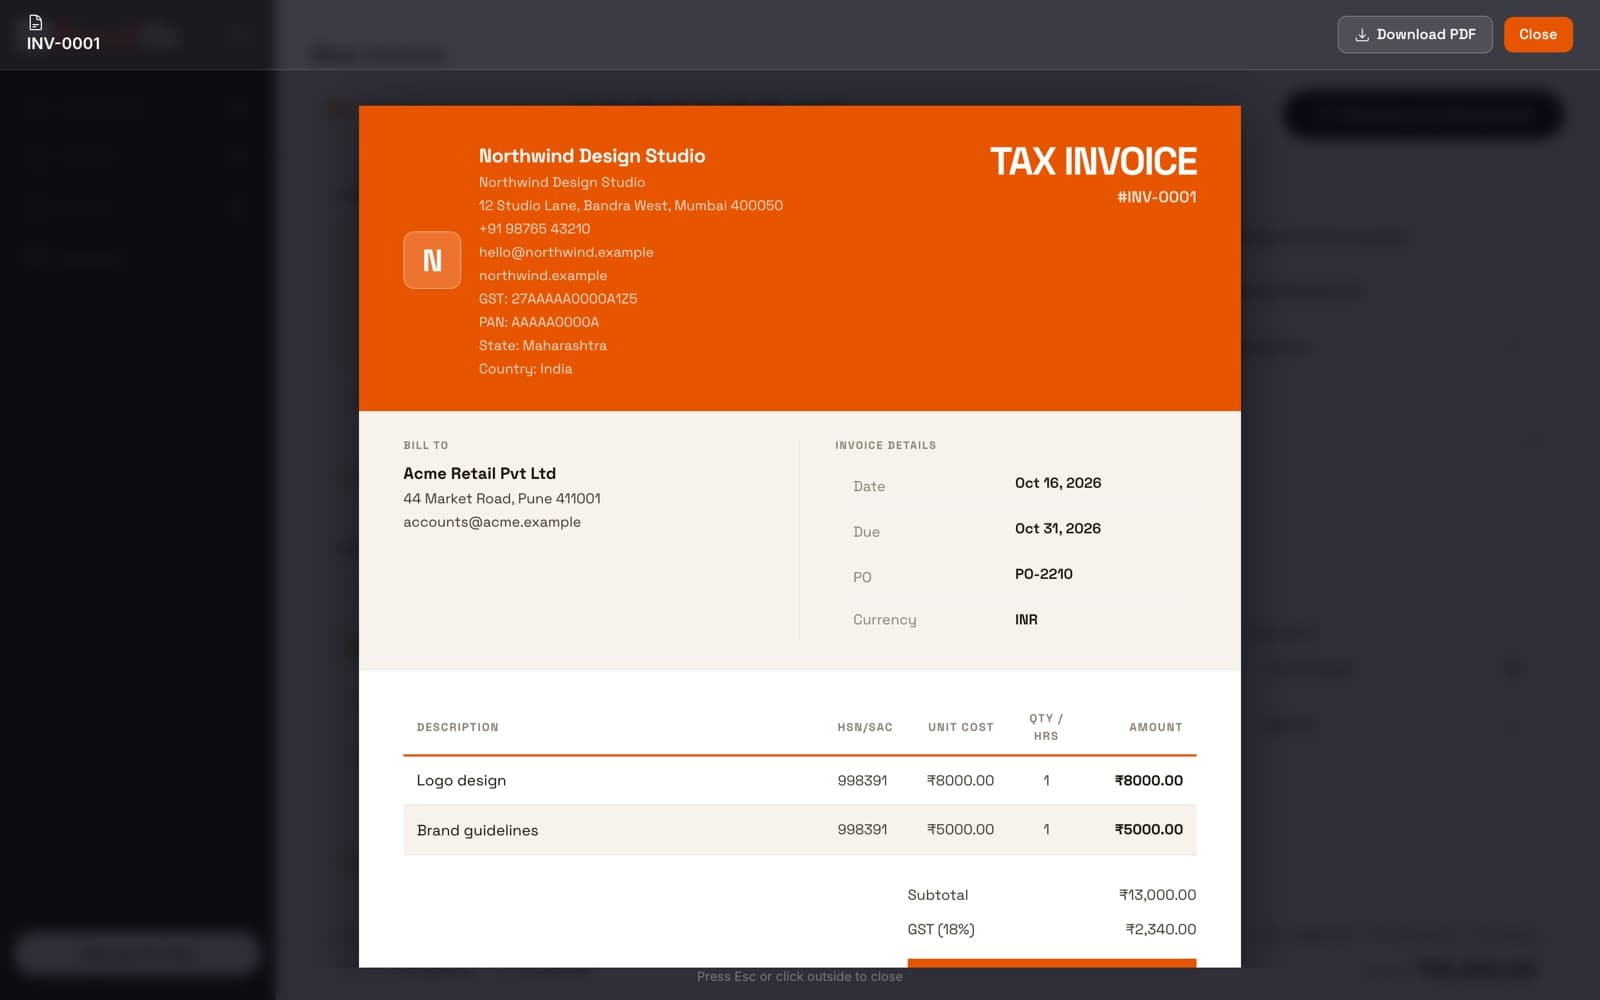
Task: Click the HSN/SAC column header
Action: click(865, 727)
